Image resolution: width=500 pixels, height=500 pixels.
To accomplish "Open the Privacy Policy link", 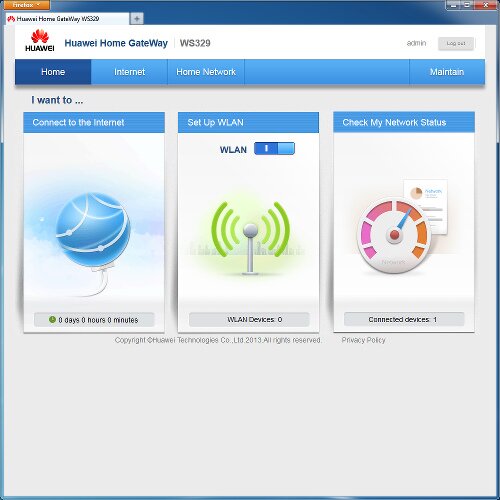I will (363, 340).
